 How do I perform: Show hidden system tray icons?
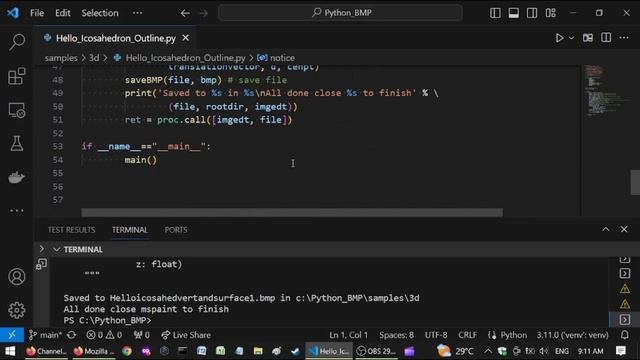point(488,351)
